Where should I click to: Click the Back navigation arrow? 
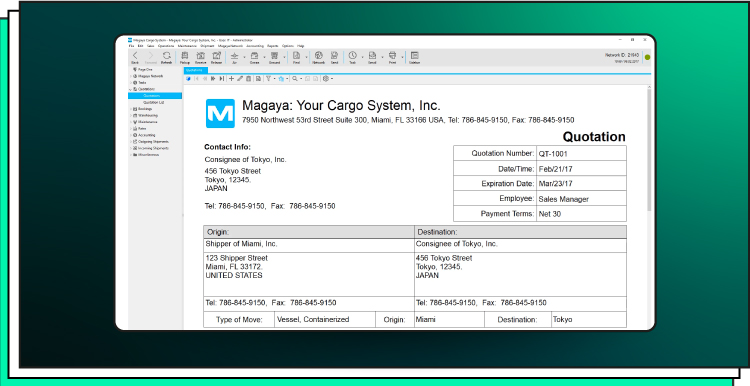point(135,55)
